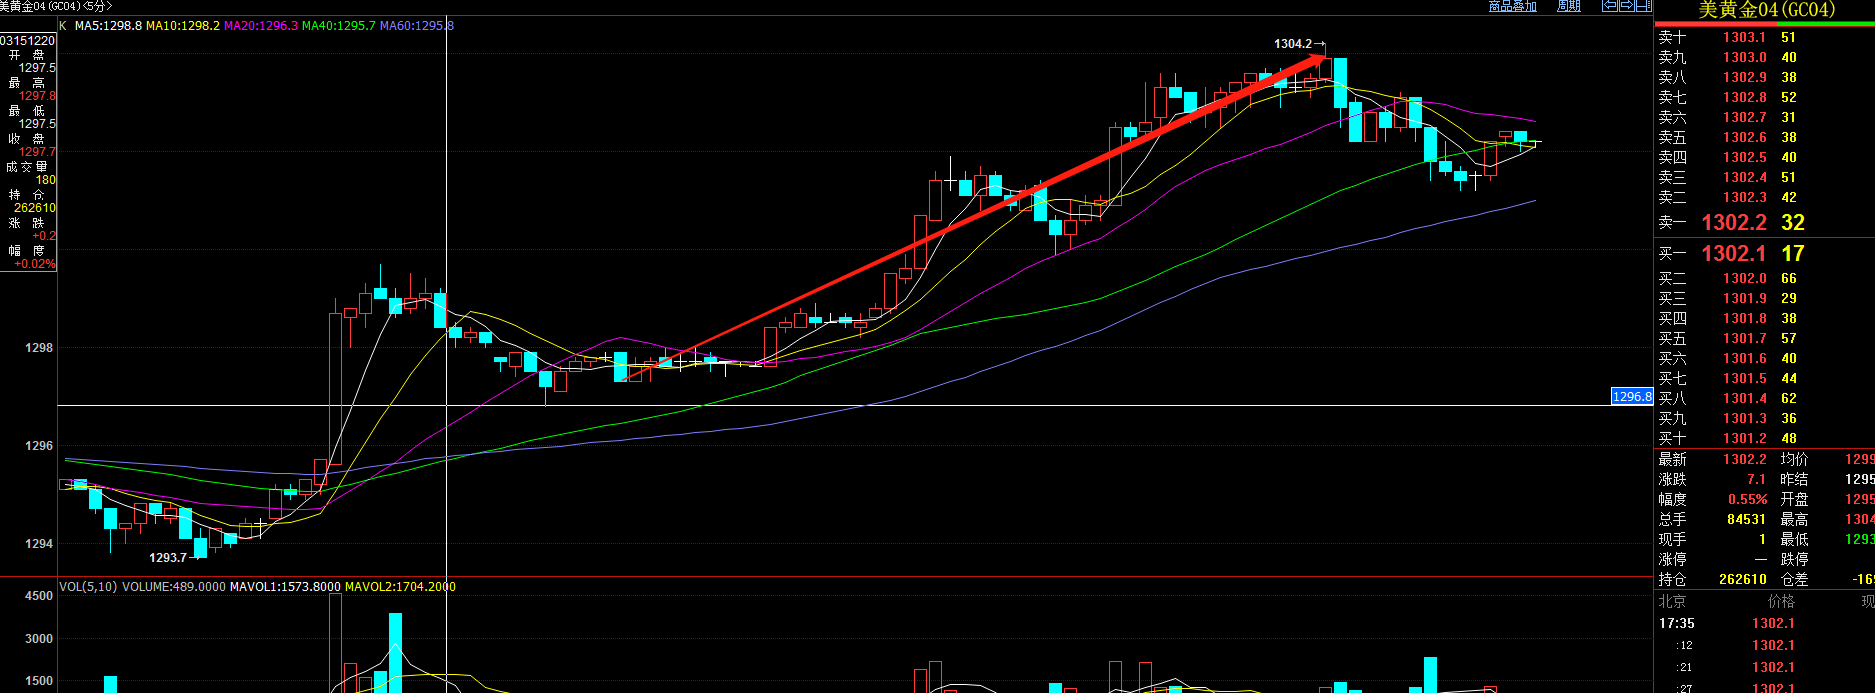Click the K chart type label
The height and width of the screenshot is (693, 1875).
[64, 25]
